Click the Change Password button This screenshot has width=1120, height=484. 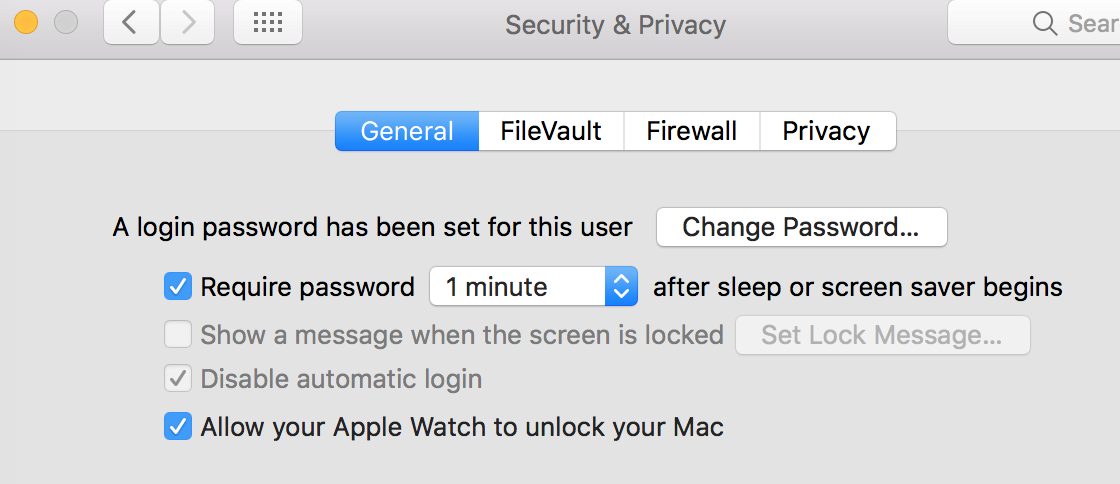pyautogui.click(x=801, y=227)
